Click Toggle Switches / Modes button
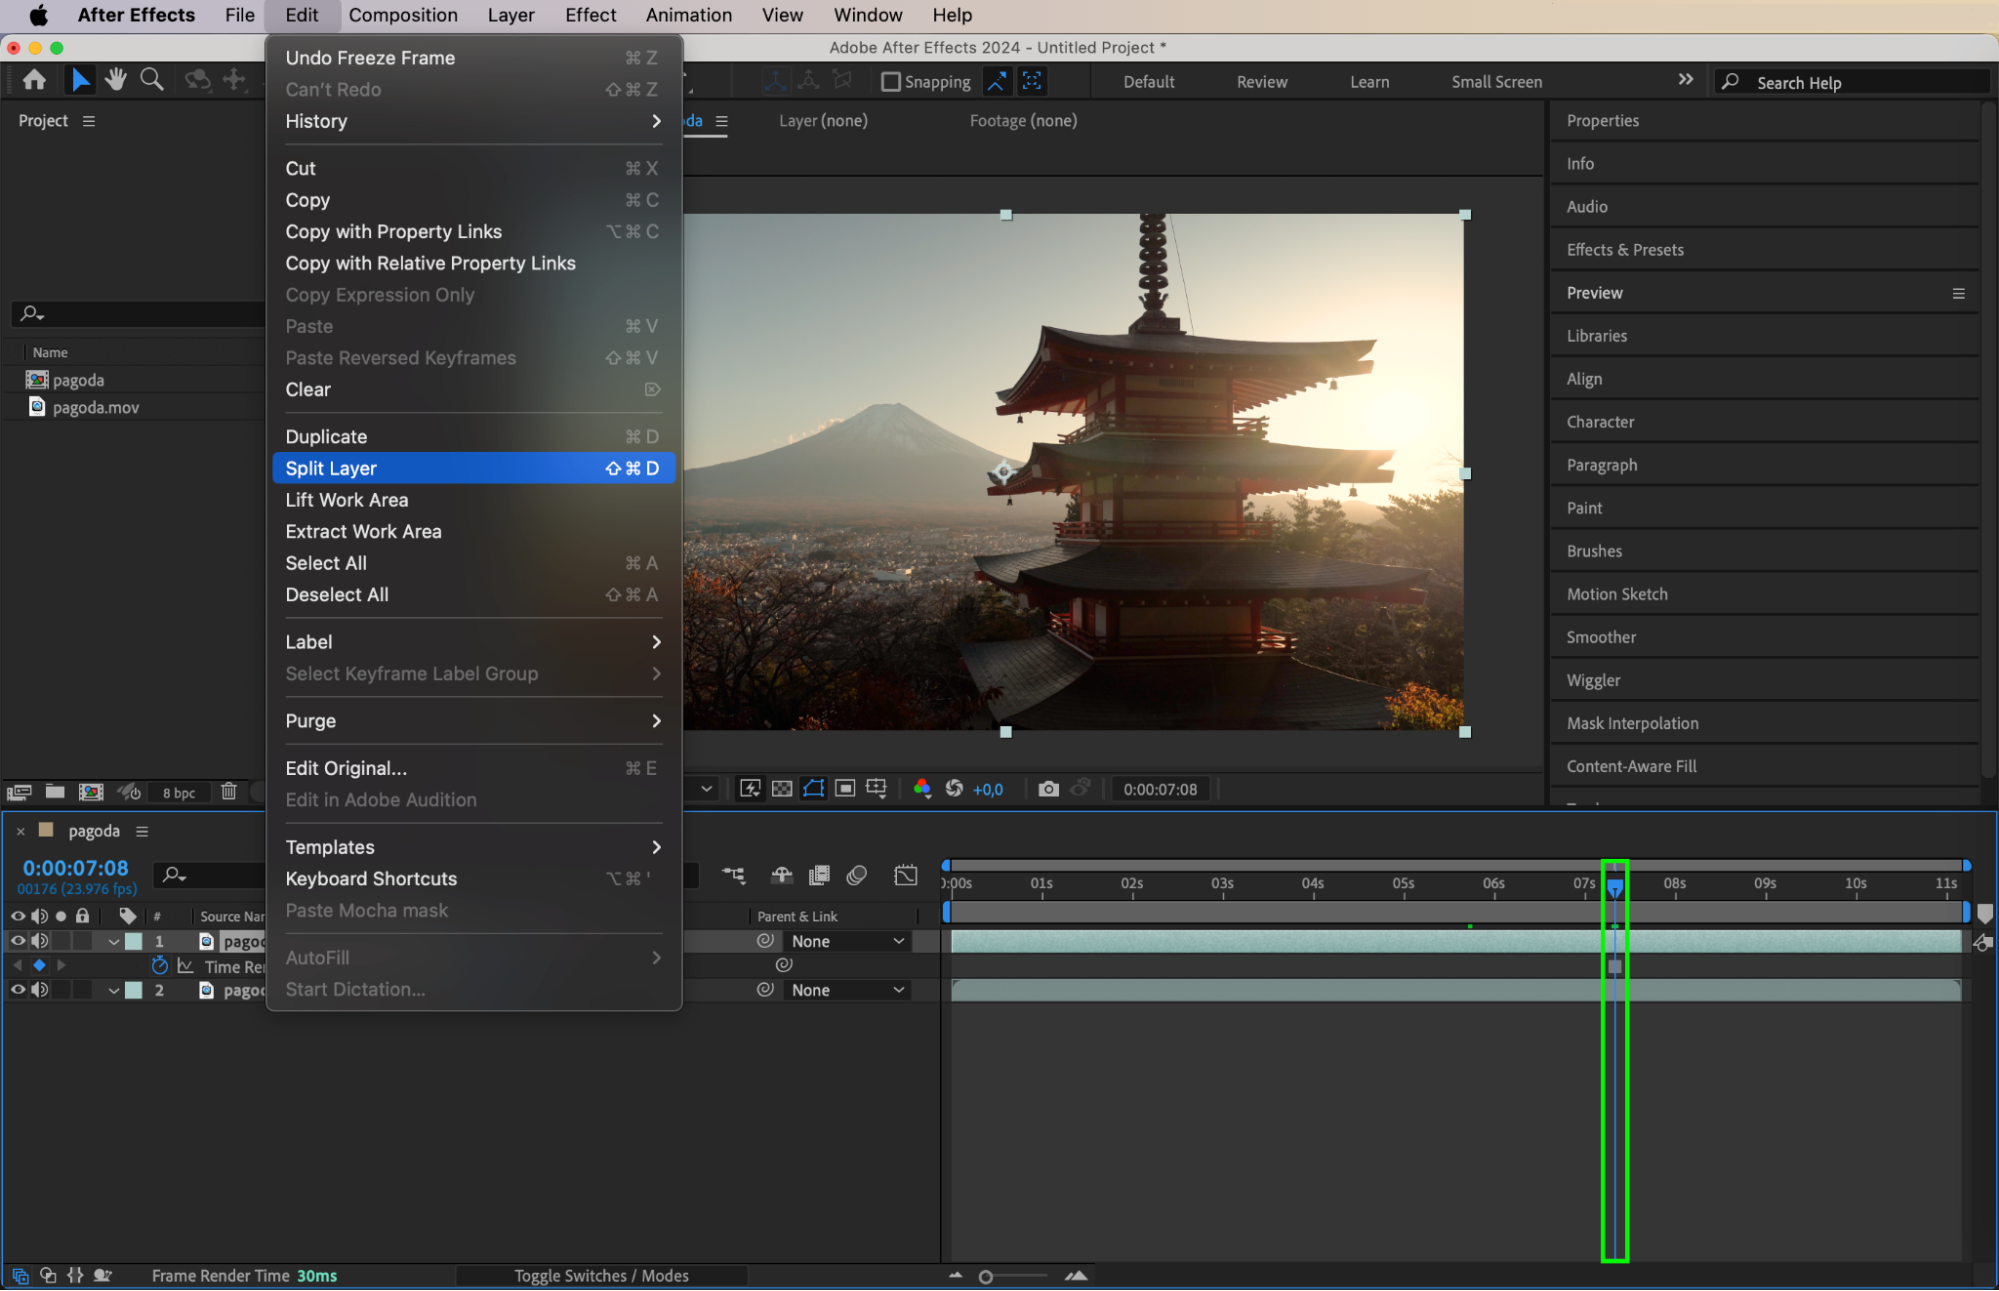The width and height of the screenshot is (1999, 1291). coord(601,1276)
